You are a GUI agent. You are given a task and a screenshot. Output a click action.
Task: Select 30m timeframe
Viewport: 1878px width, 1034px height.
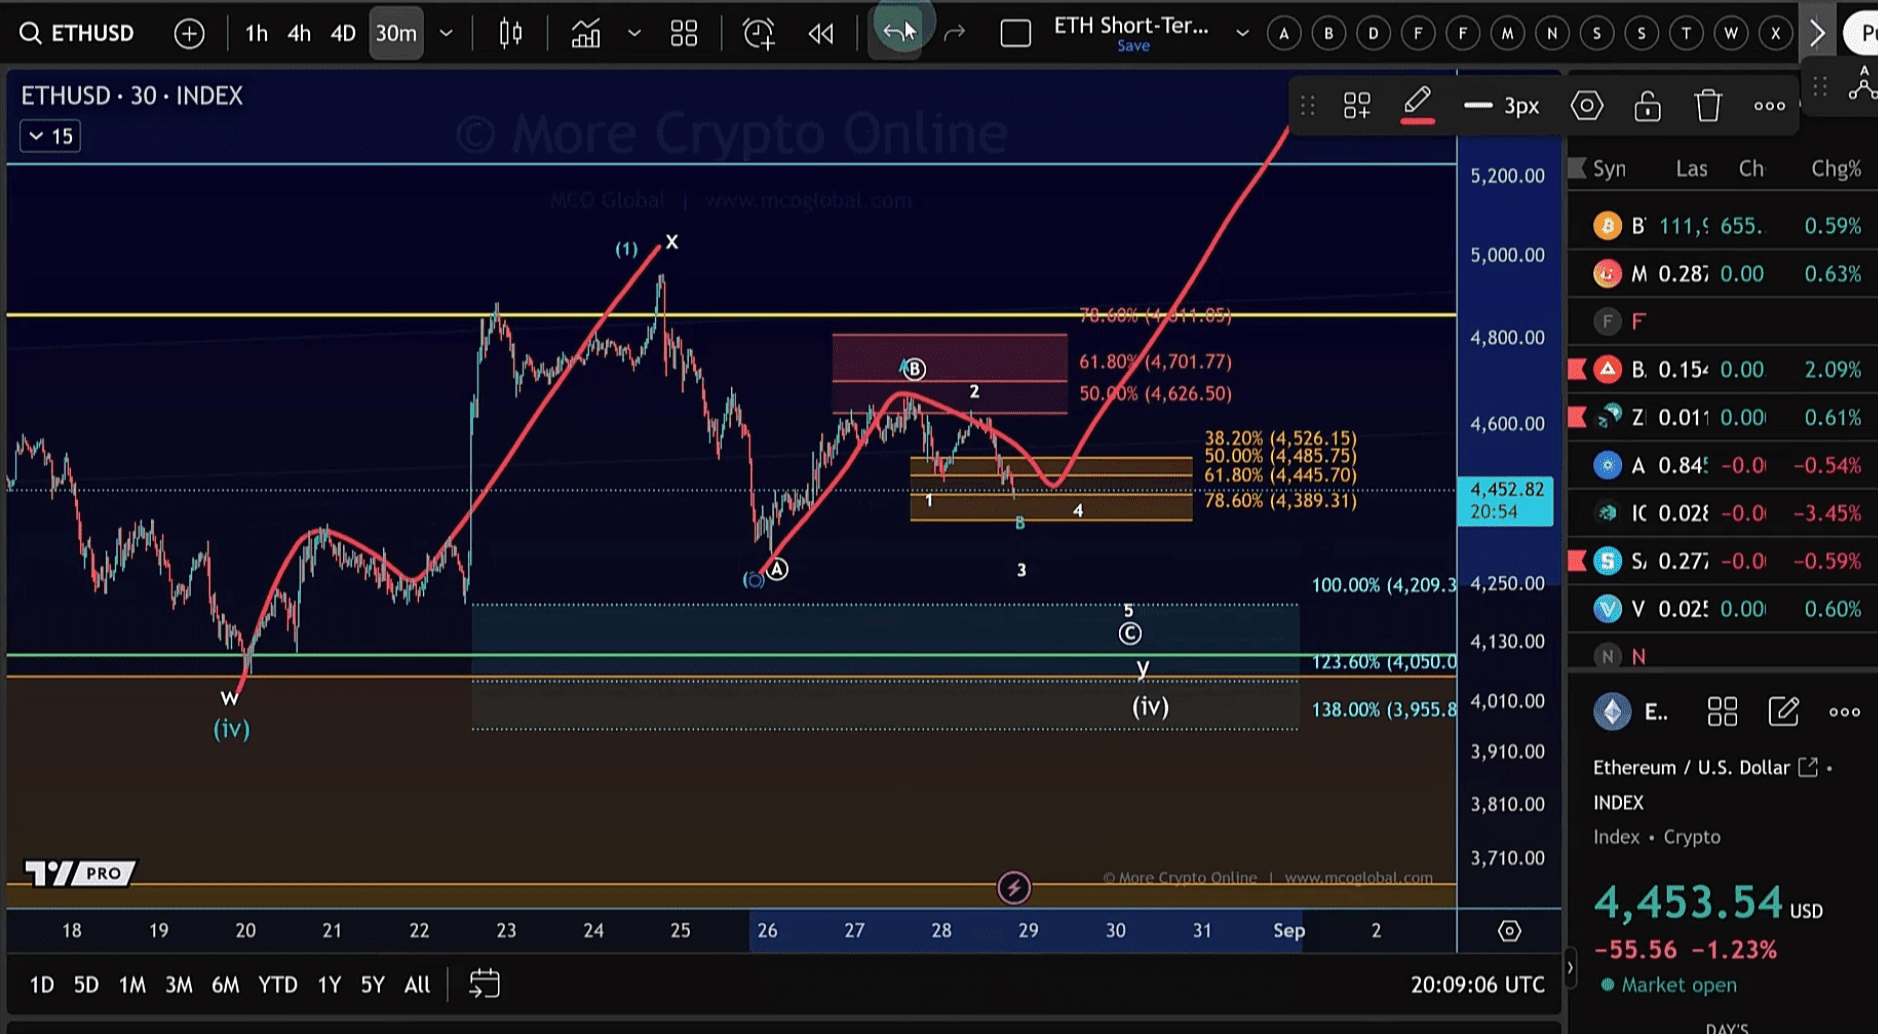click(x=396, y=33)
